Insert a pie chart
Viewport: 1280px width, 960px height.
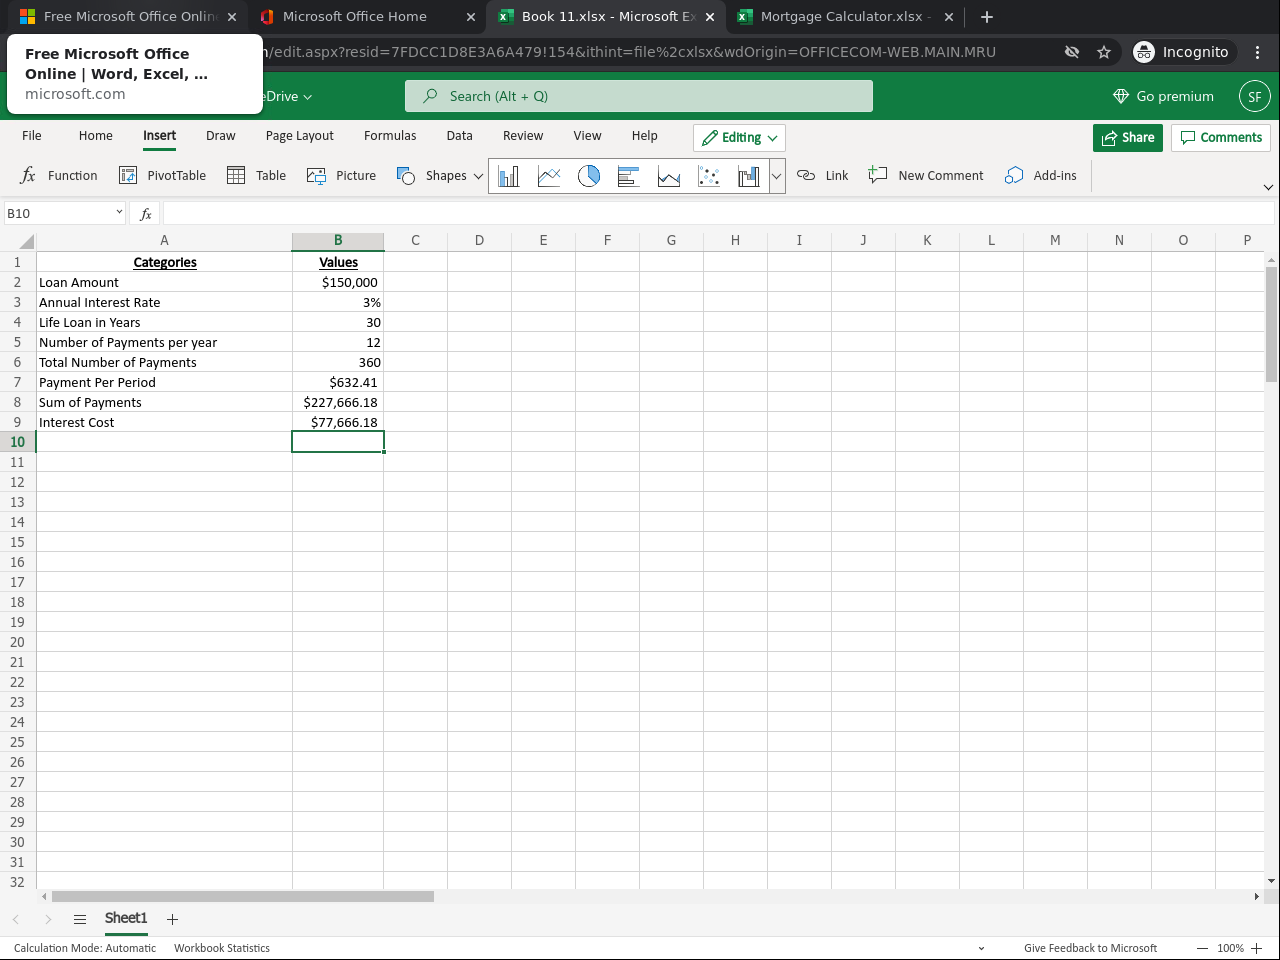point(589,176)
